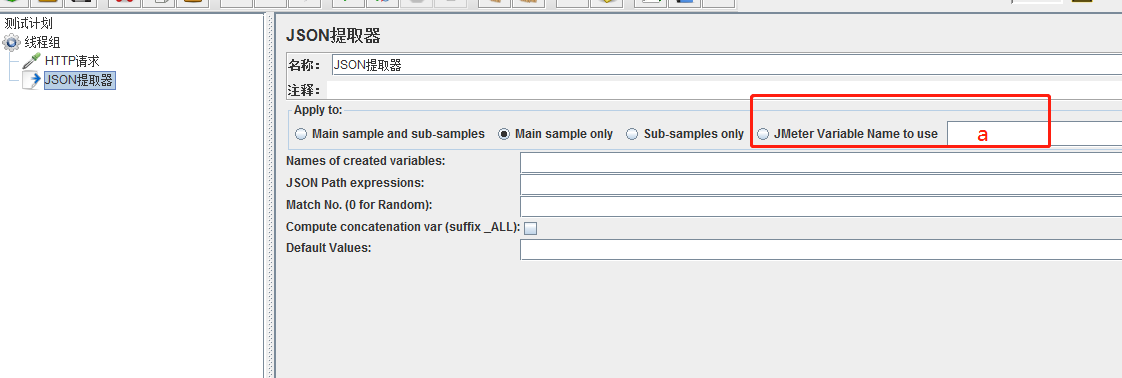
Task: Click into the 注释 comment field
Action: coord(723,91)
